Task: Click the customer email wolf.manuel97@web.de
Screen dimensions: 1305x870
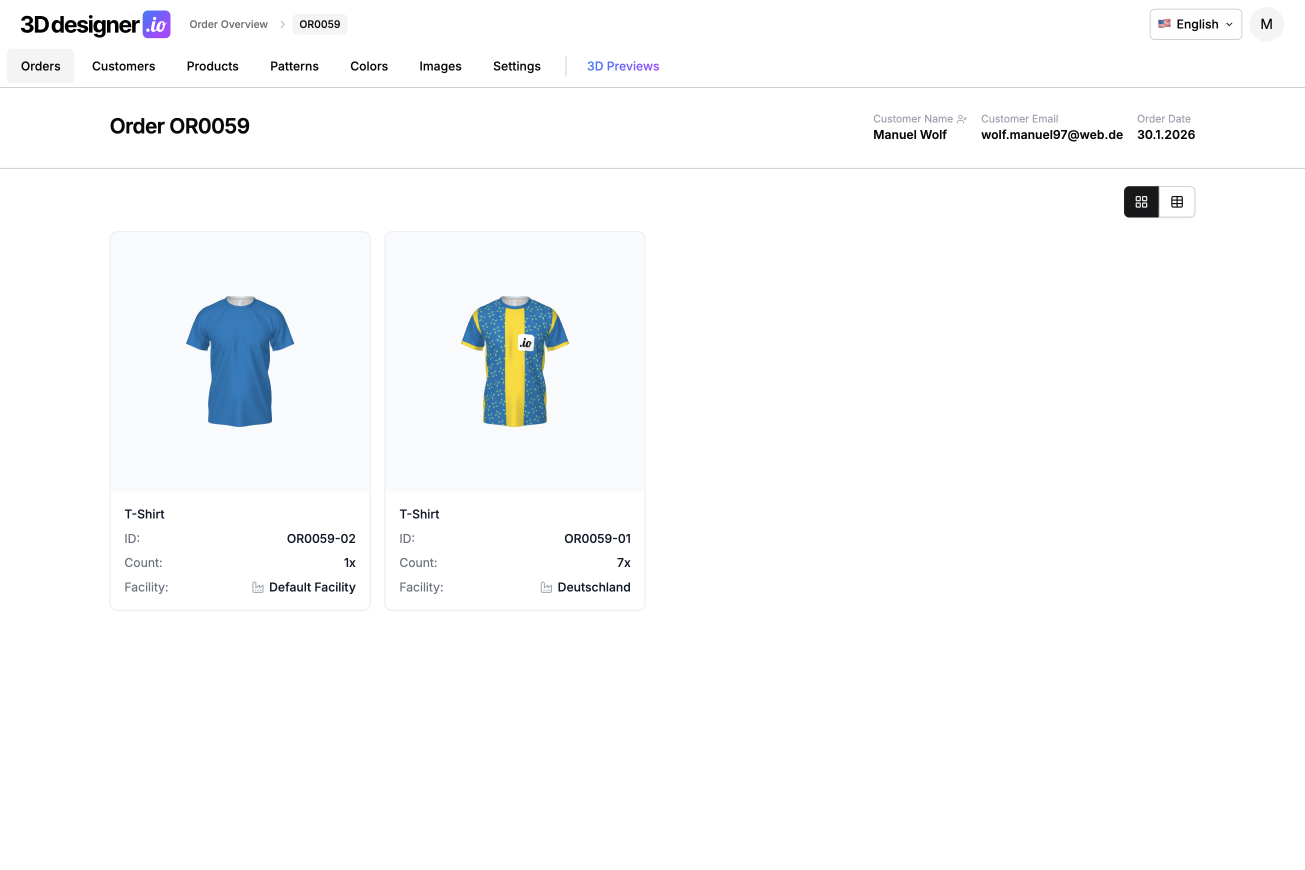Action: 1051,135
